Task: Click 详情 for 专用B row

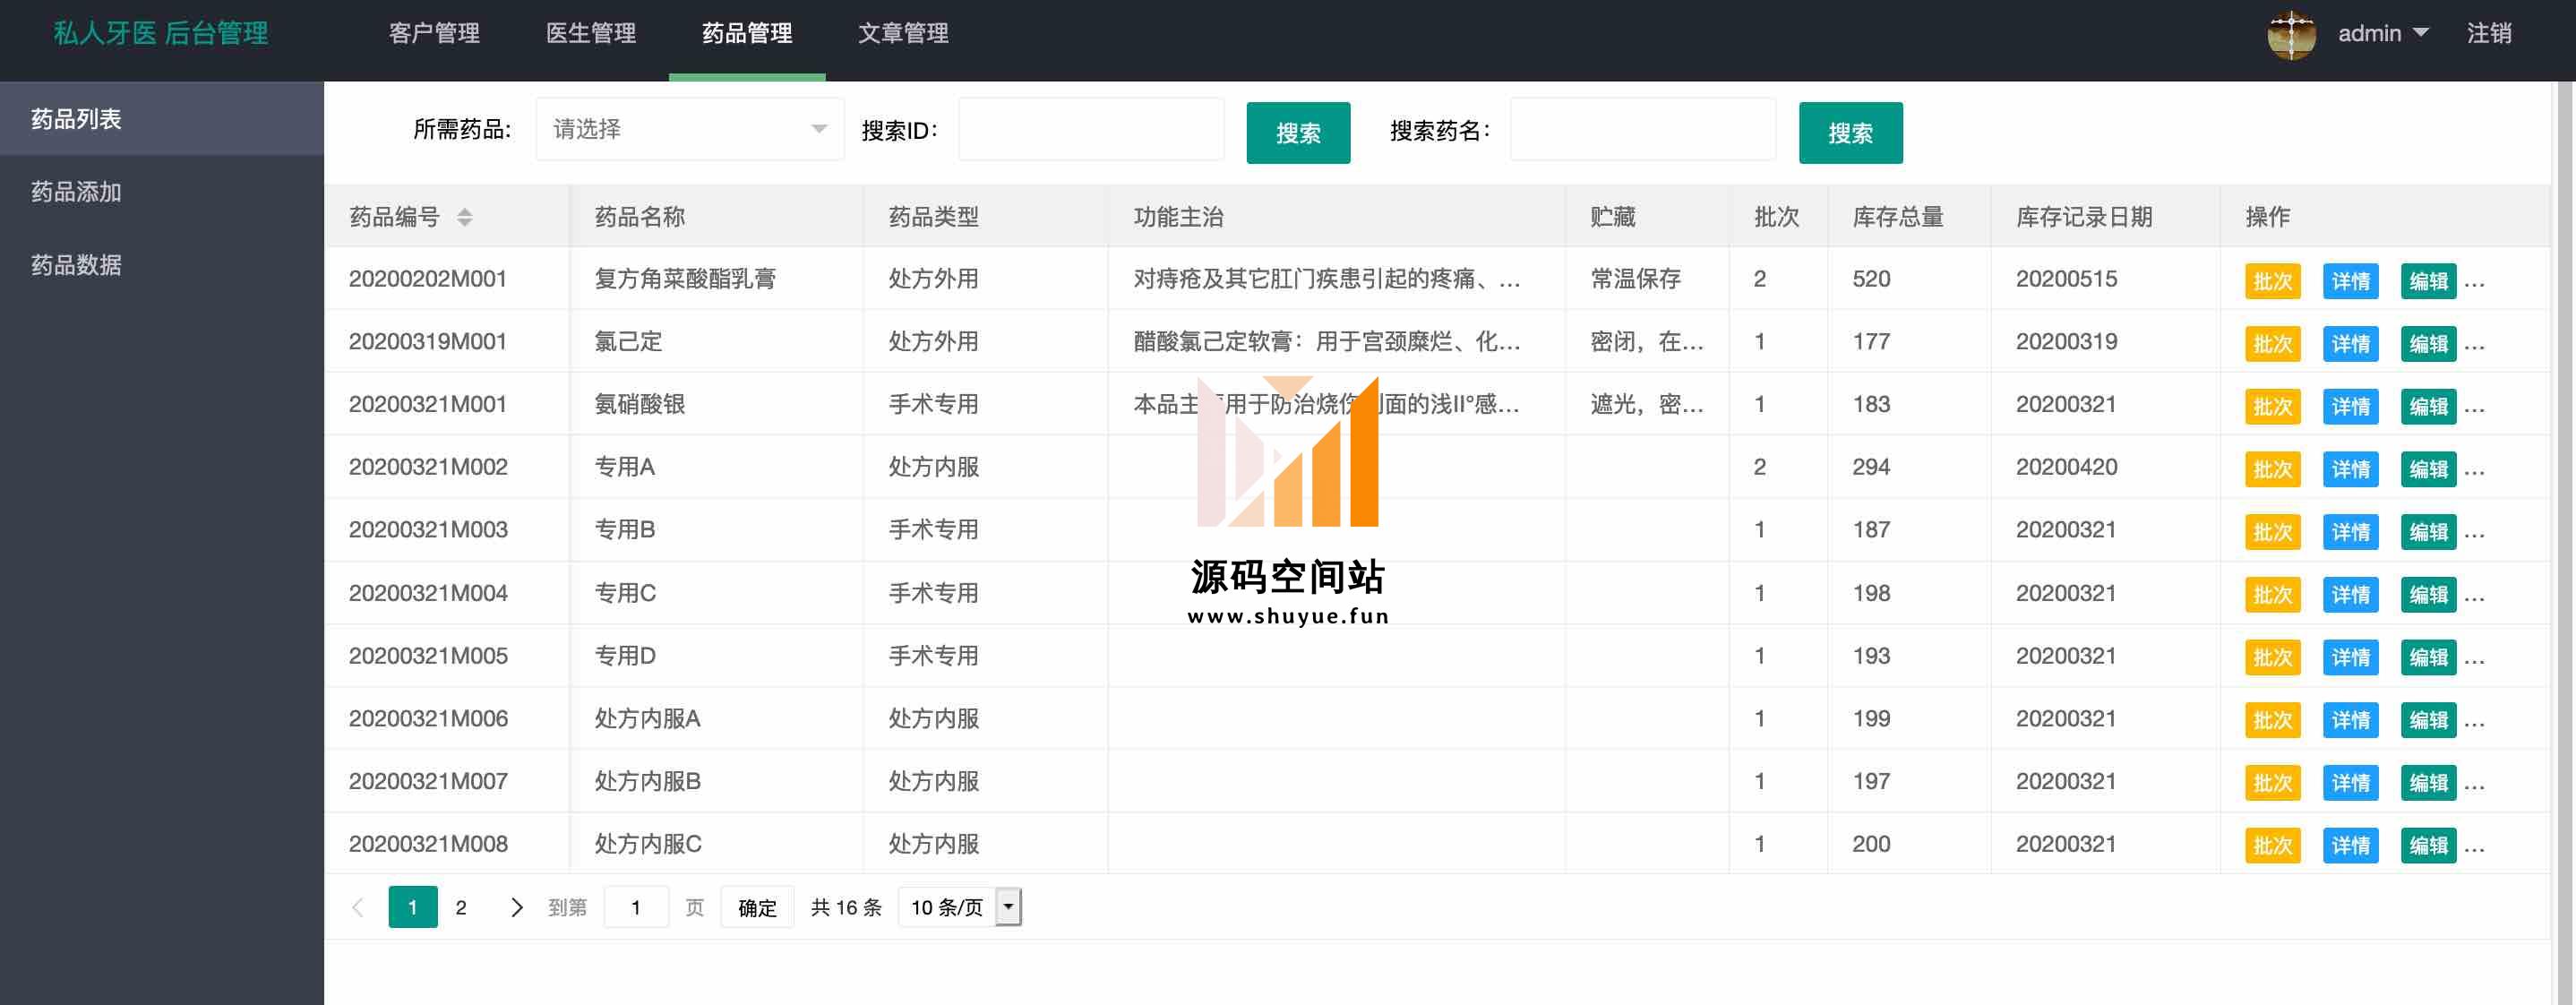Action: [x=2350, y=532]
